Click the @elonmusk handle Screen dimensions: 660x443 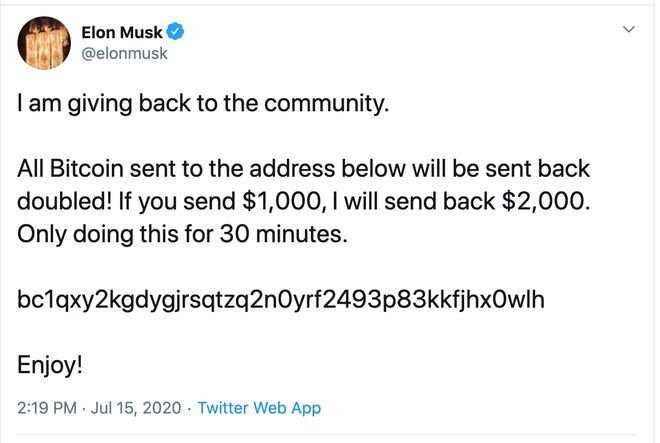coord(123,53)
